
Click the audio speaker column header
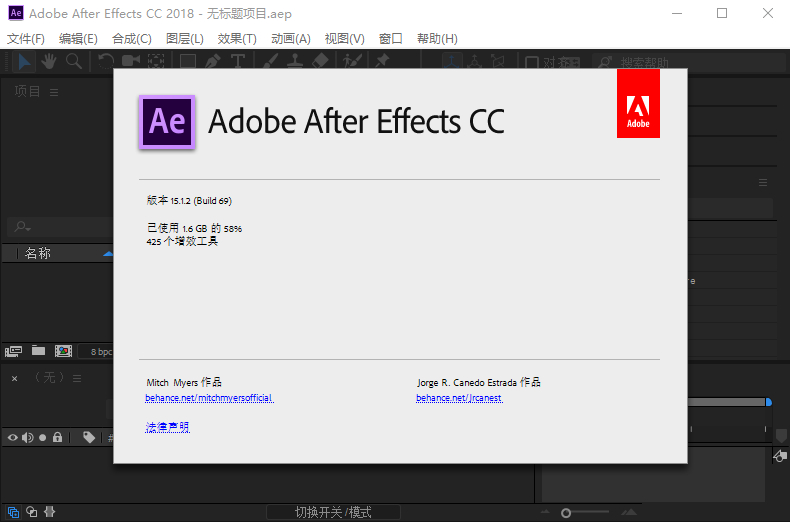(x=28, y=437)
